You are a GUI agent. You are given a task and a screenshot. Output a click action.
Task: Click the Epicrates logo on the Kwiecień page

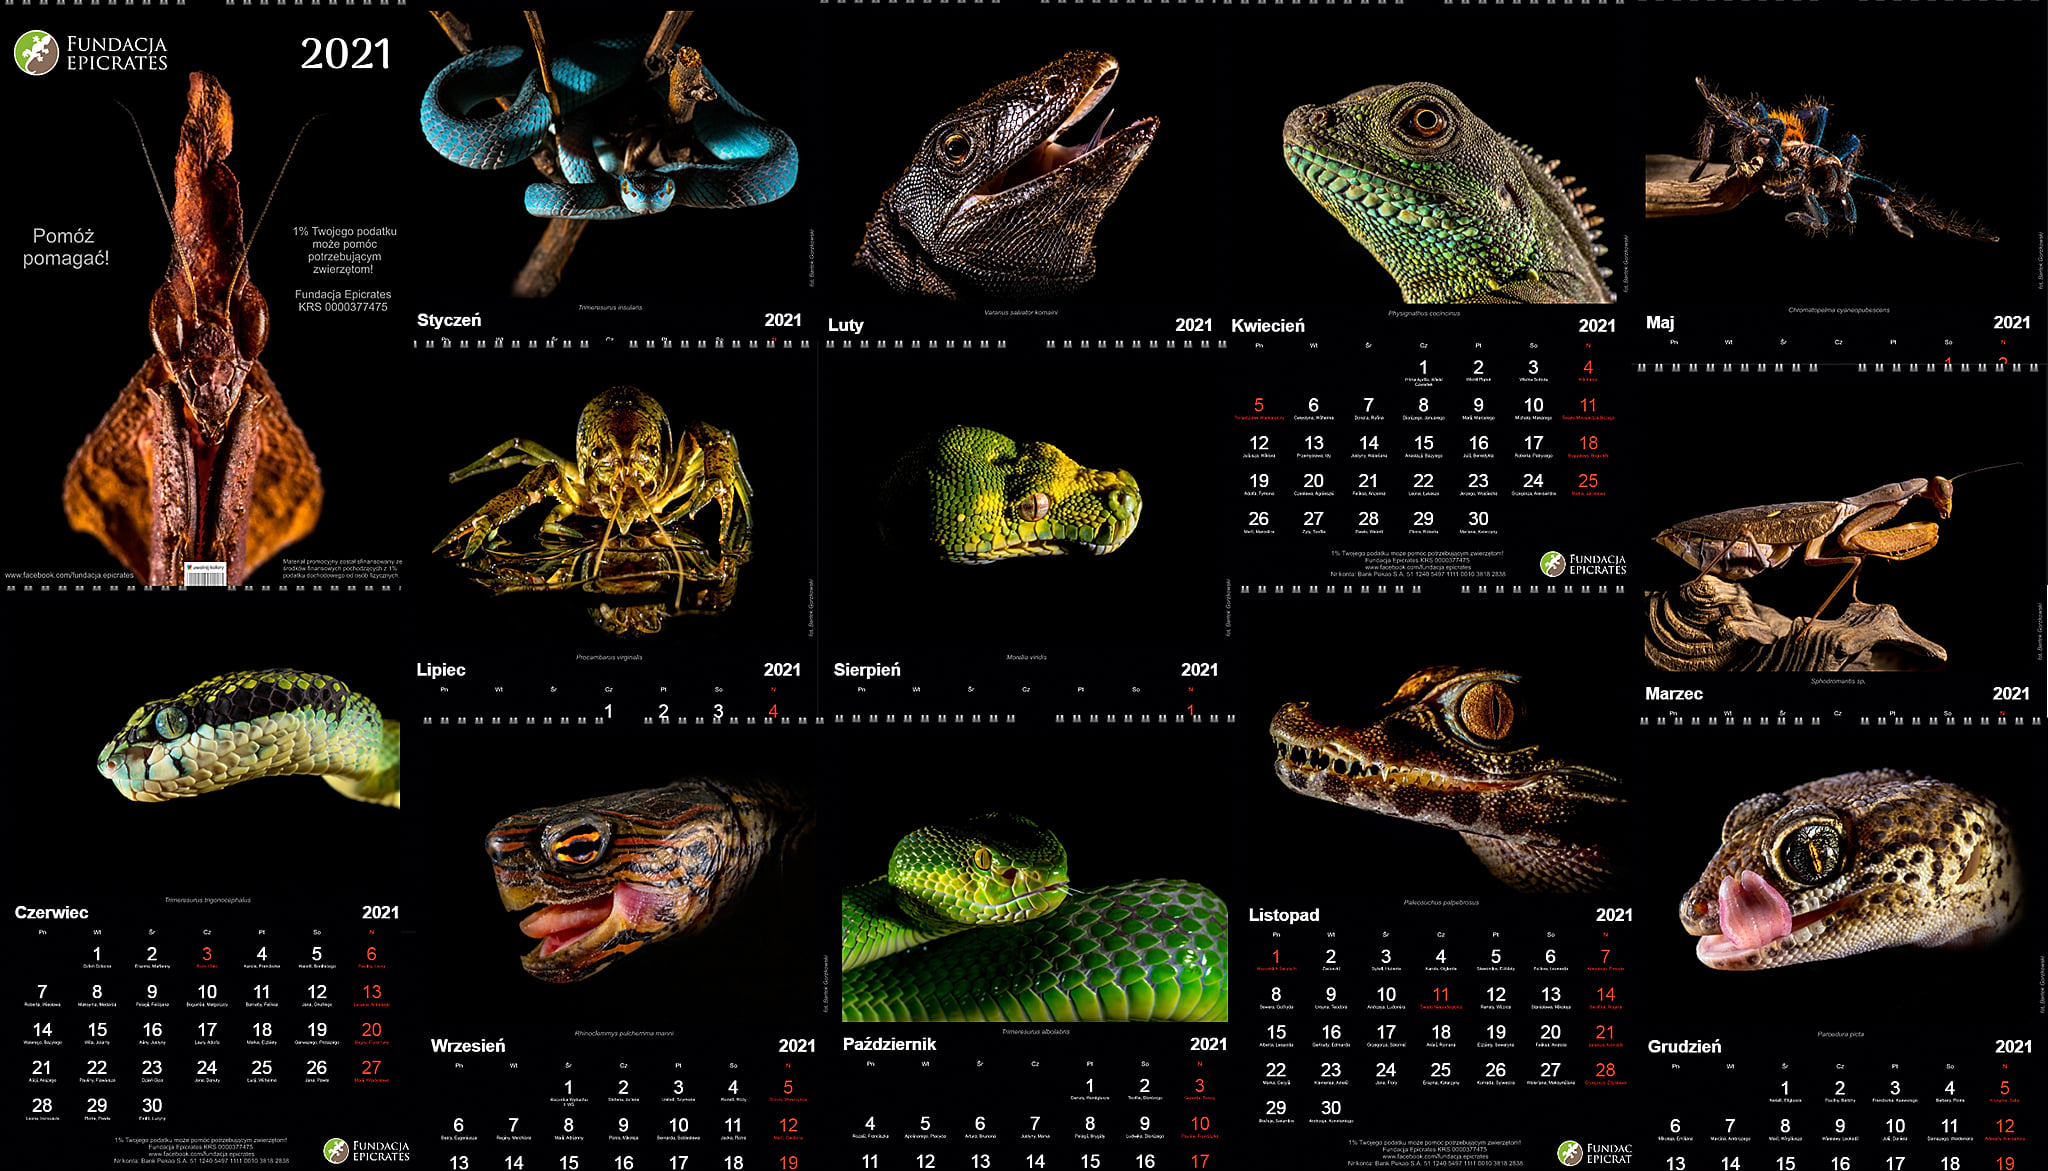pos(1583,564)
